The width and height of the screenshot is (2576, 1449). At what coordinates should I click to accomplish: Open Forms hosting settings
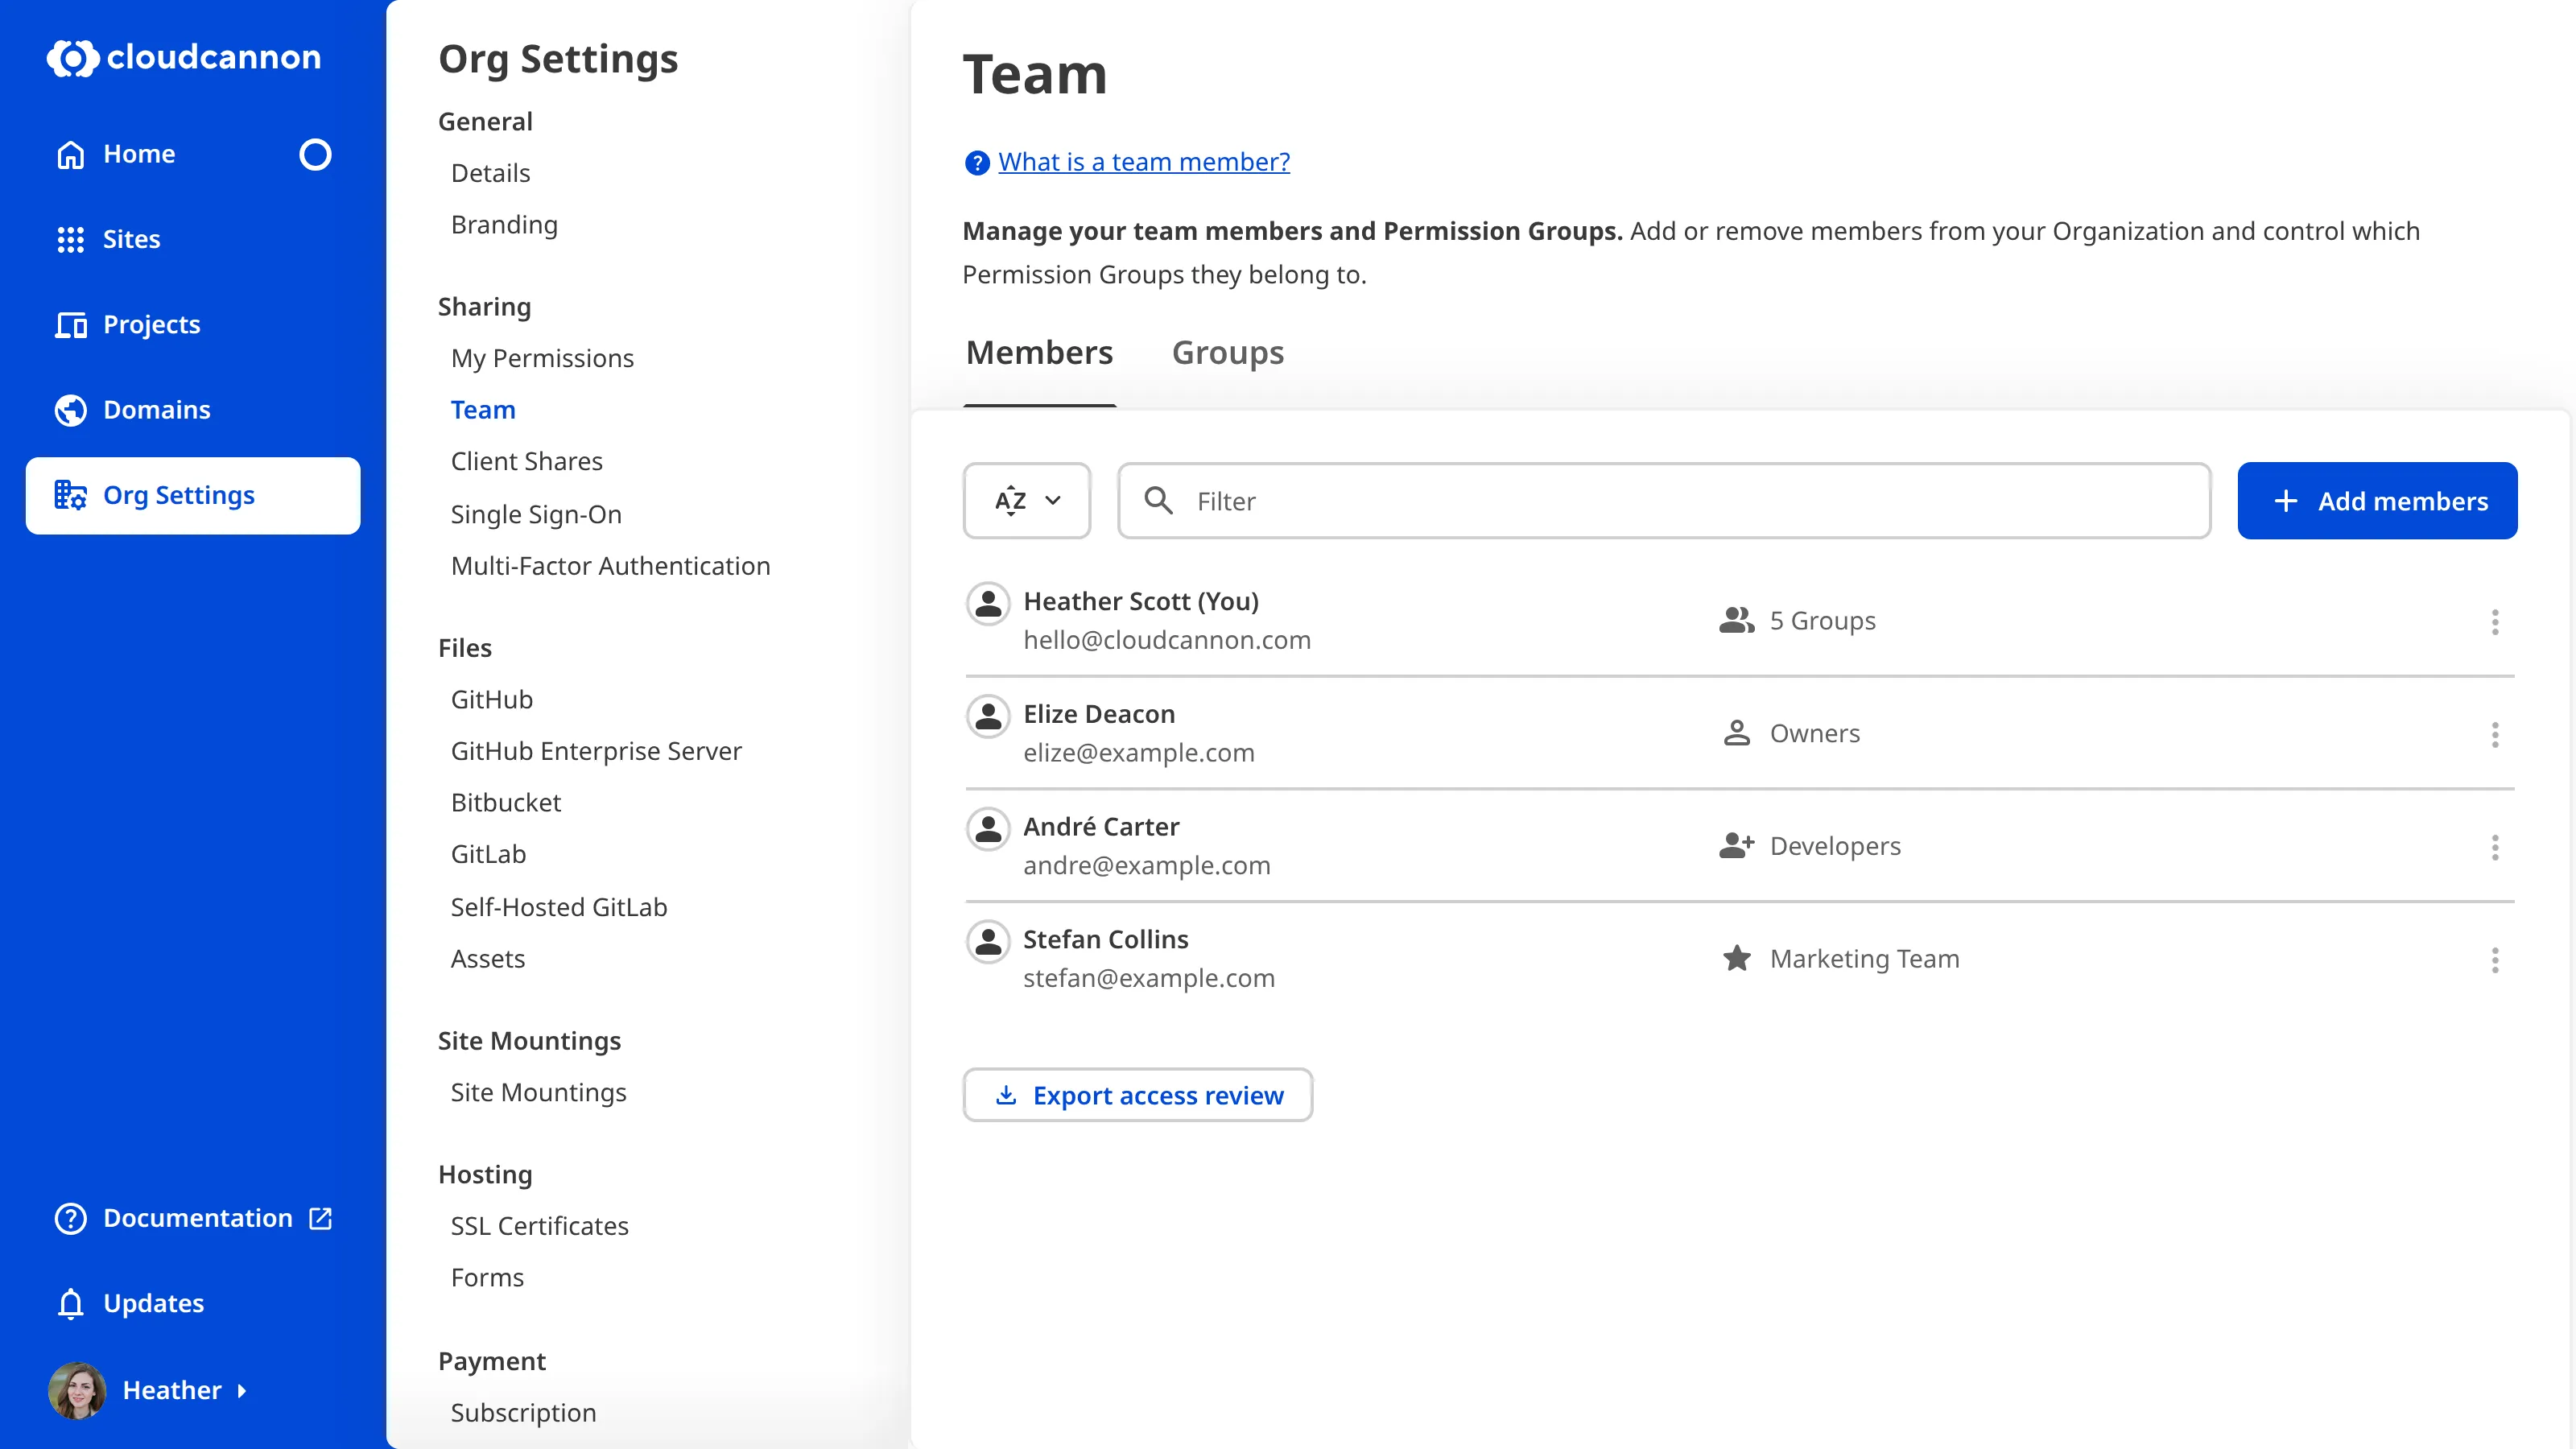point(487,1277)
